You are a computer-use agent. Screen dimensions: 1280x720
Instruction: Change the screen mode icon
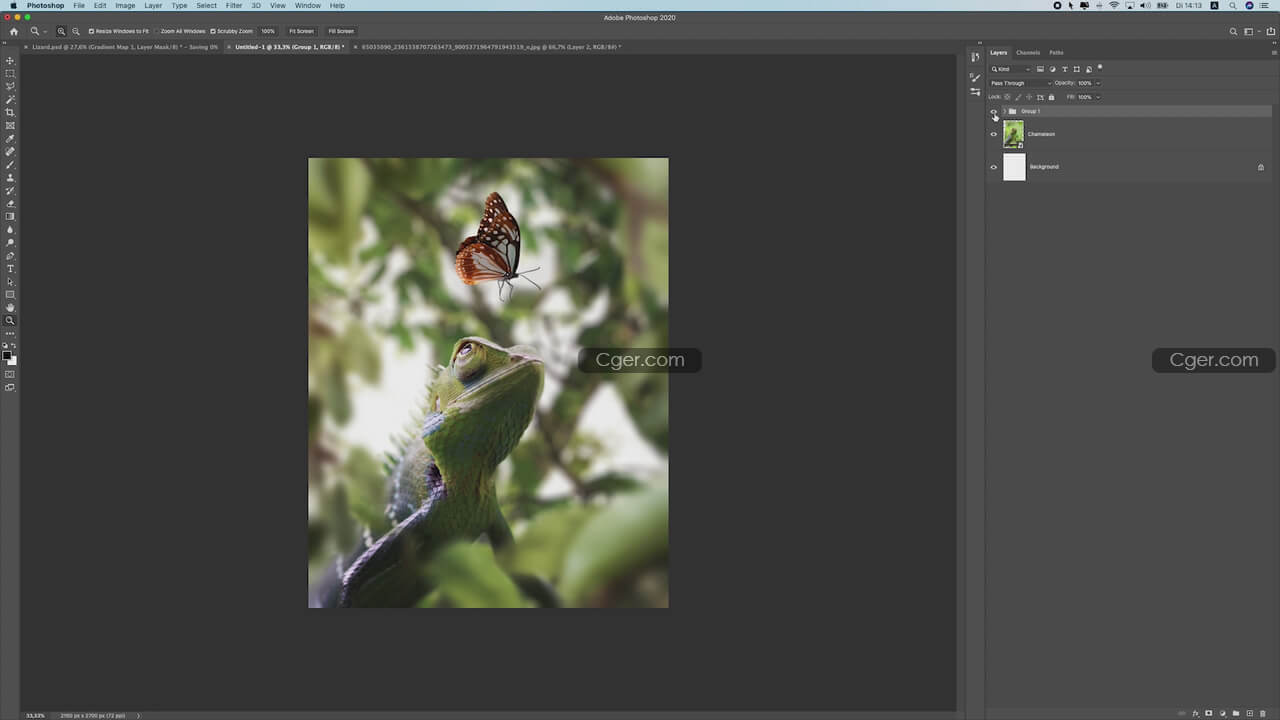tap(10, 387)
